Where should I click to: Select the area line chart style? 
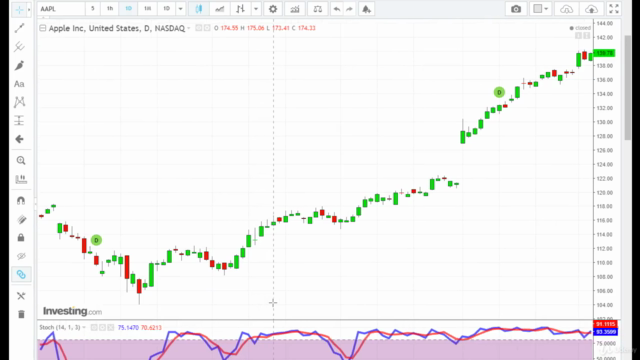pos(220,9)
